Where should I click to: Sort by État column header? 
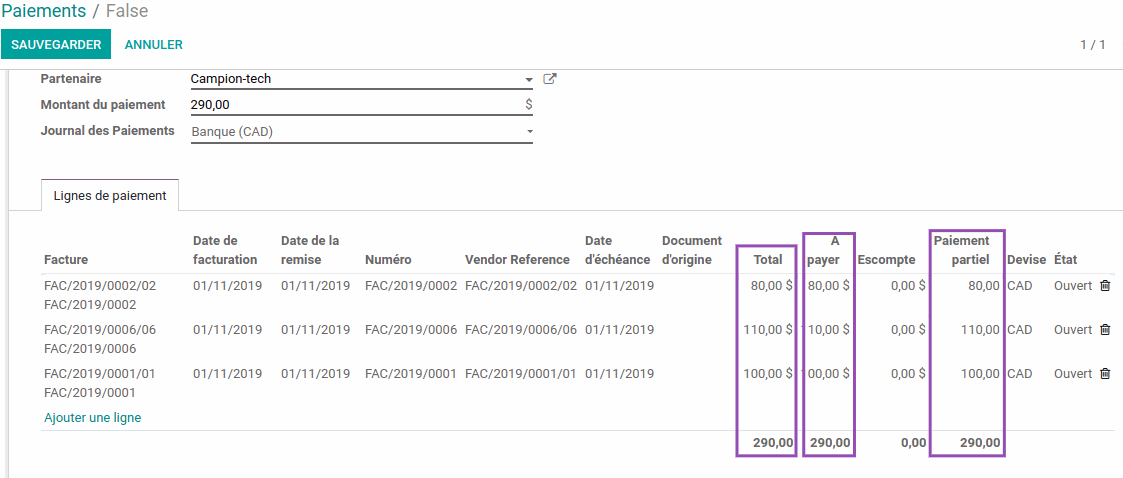point(1065,260)
